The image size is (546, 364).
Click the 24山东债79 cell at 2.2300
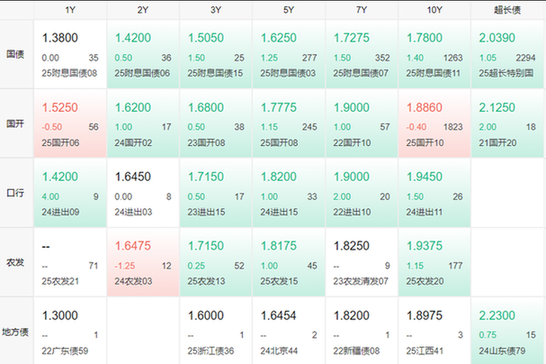507,331
